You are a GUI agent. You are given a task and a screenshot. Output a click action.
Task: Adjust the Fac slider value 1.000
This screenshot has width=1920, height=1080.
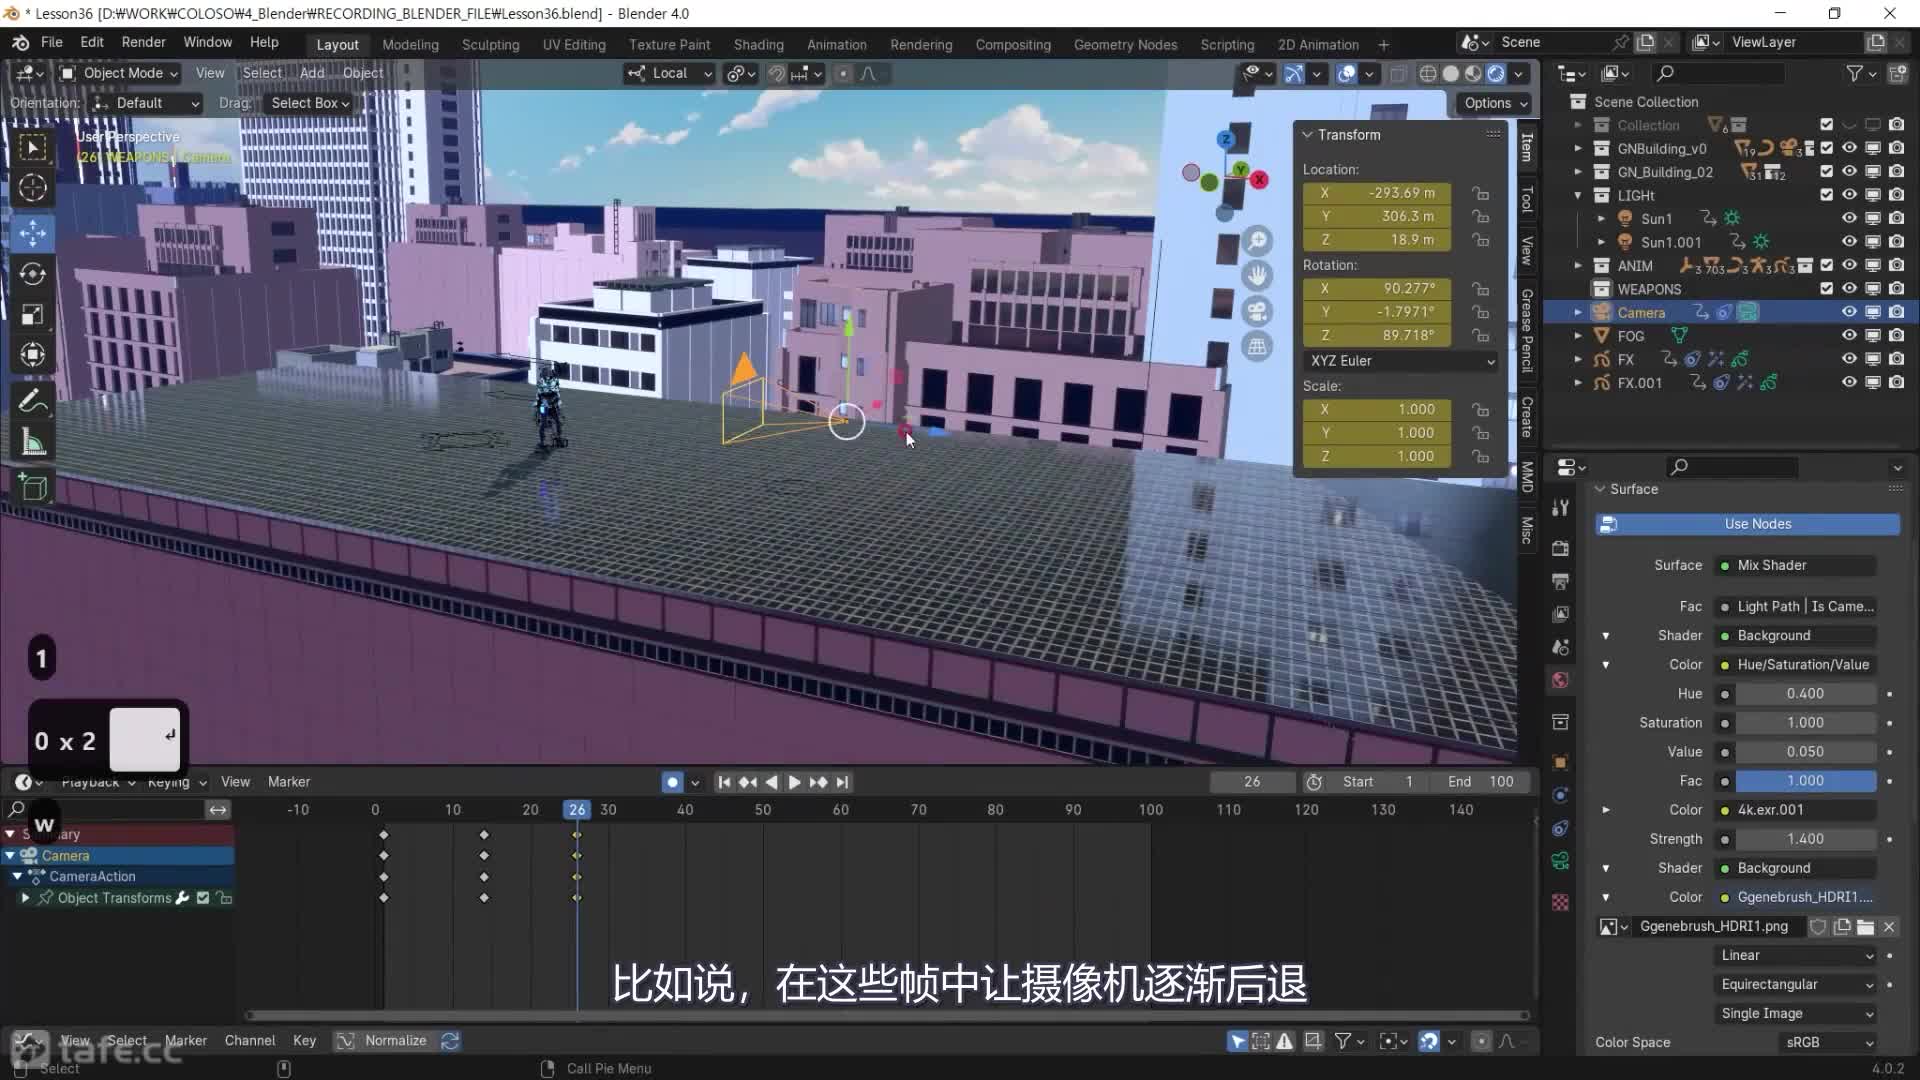tap(1804, 781)
